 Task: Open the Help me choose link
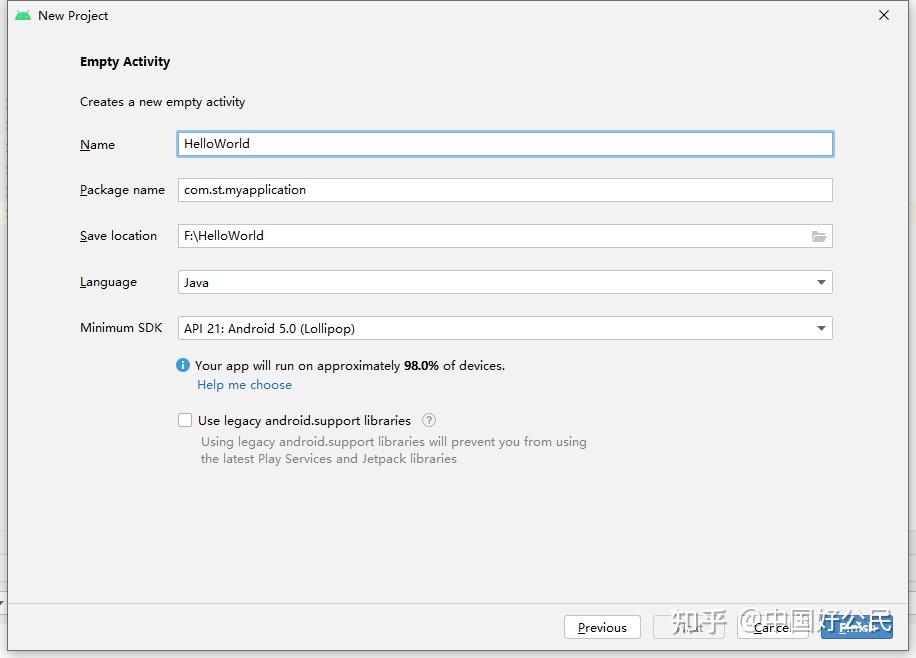(x=245, y=385)
